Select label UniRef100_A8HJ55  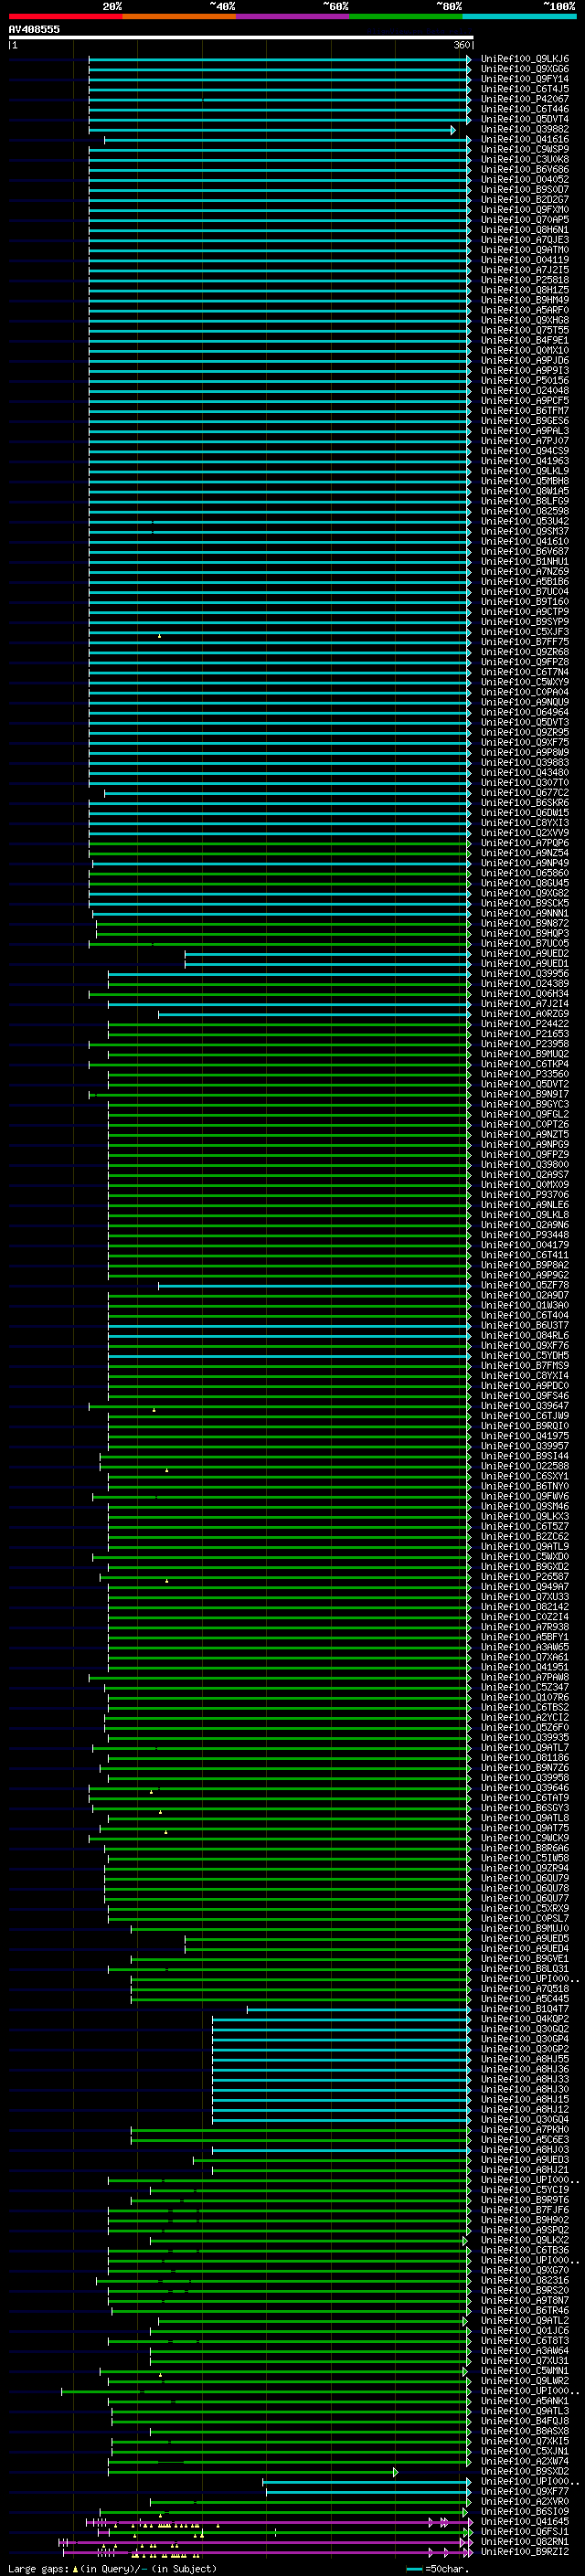click(525, 2058)
